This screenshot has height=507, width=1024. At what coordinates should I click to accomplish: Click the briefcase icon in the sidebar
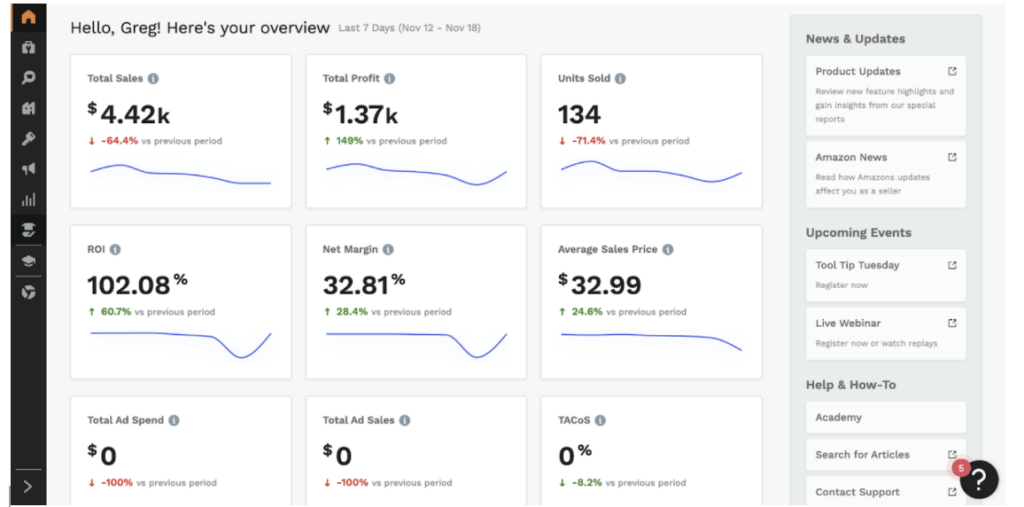[28, 48]
